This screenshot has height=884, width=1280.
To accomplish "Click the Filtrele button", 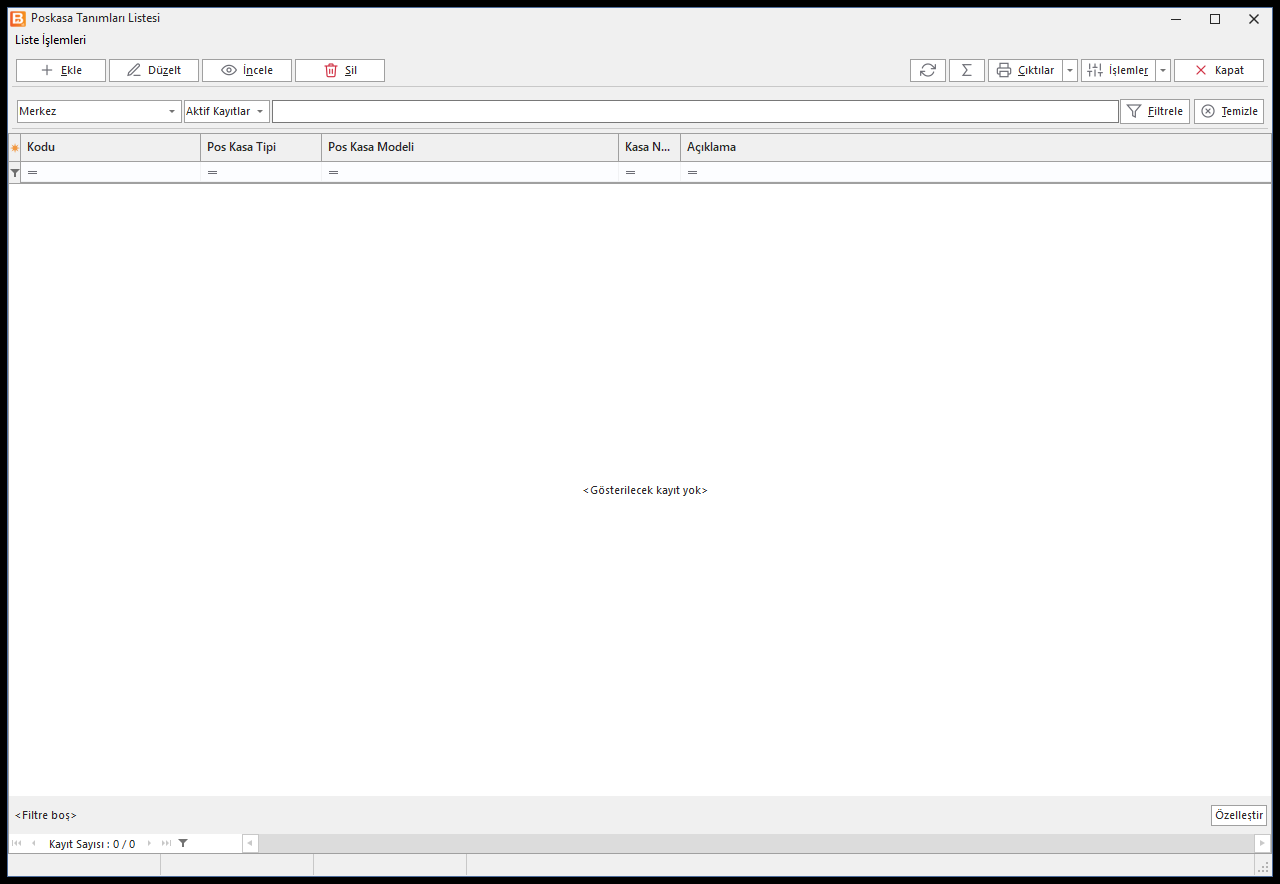I will (x=1155, y=111).
